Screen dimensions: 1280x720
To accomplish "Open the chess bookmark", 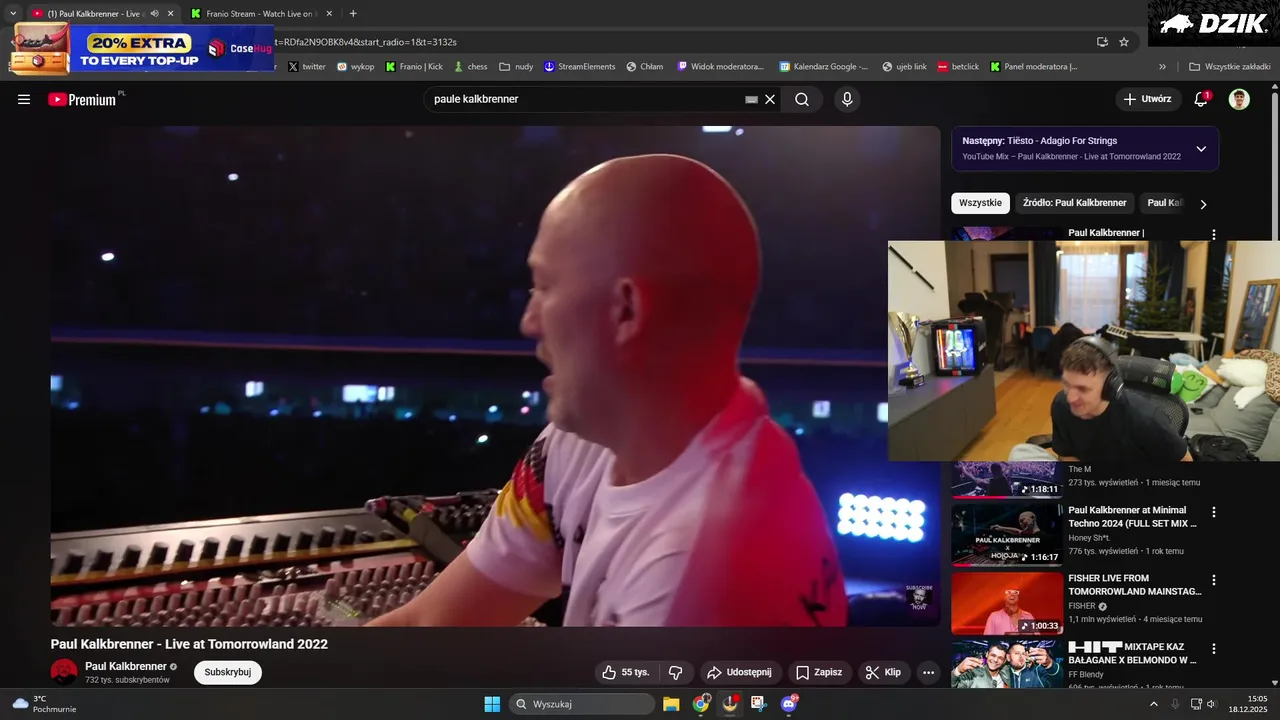I will tap(470, 67).
